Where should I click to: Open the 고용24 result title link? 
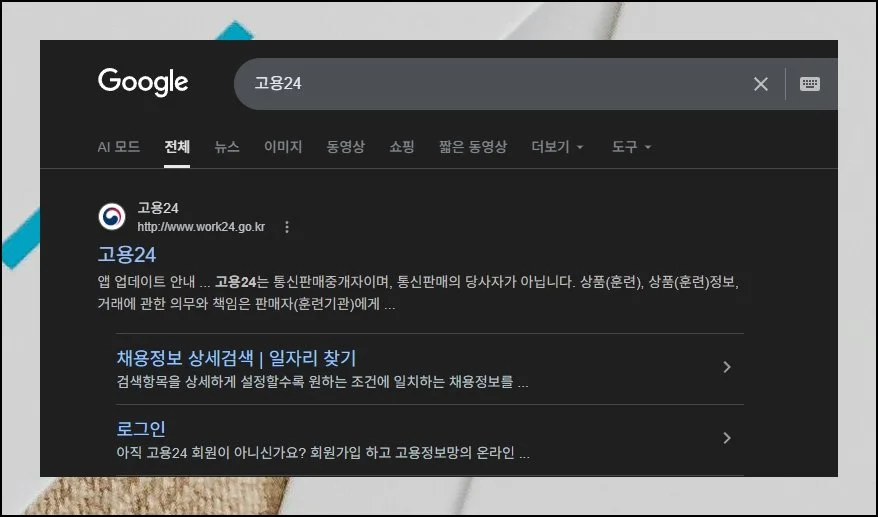(127, 254)
